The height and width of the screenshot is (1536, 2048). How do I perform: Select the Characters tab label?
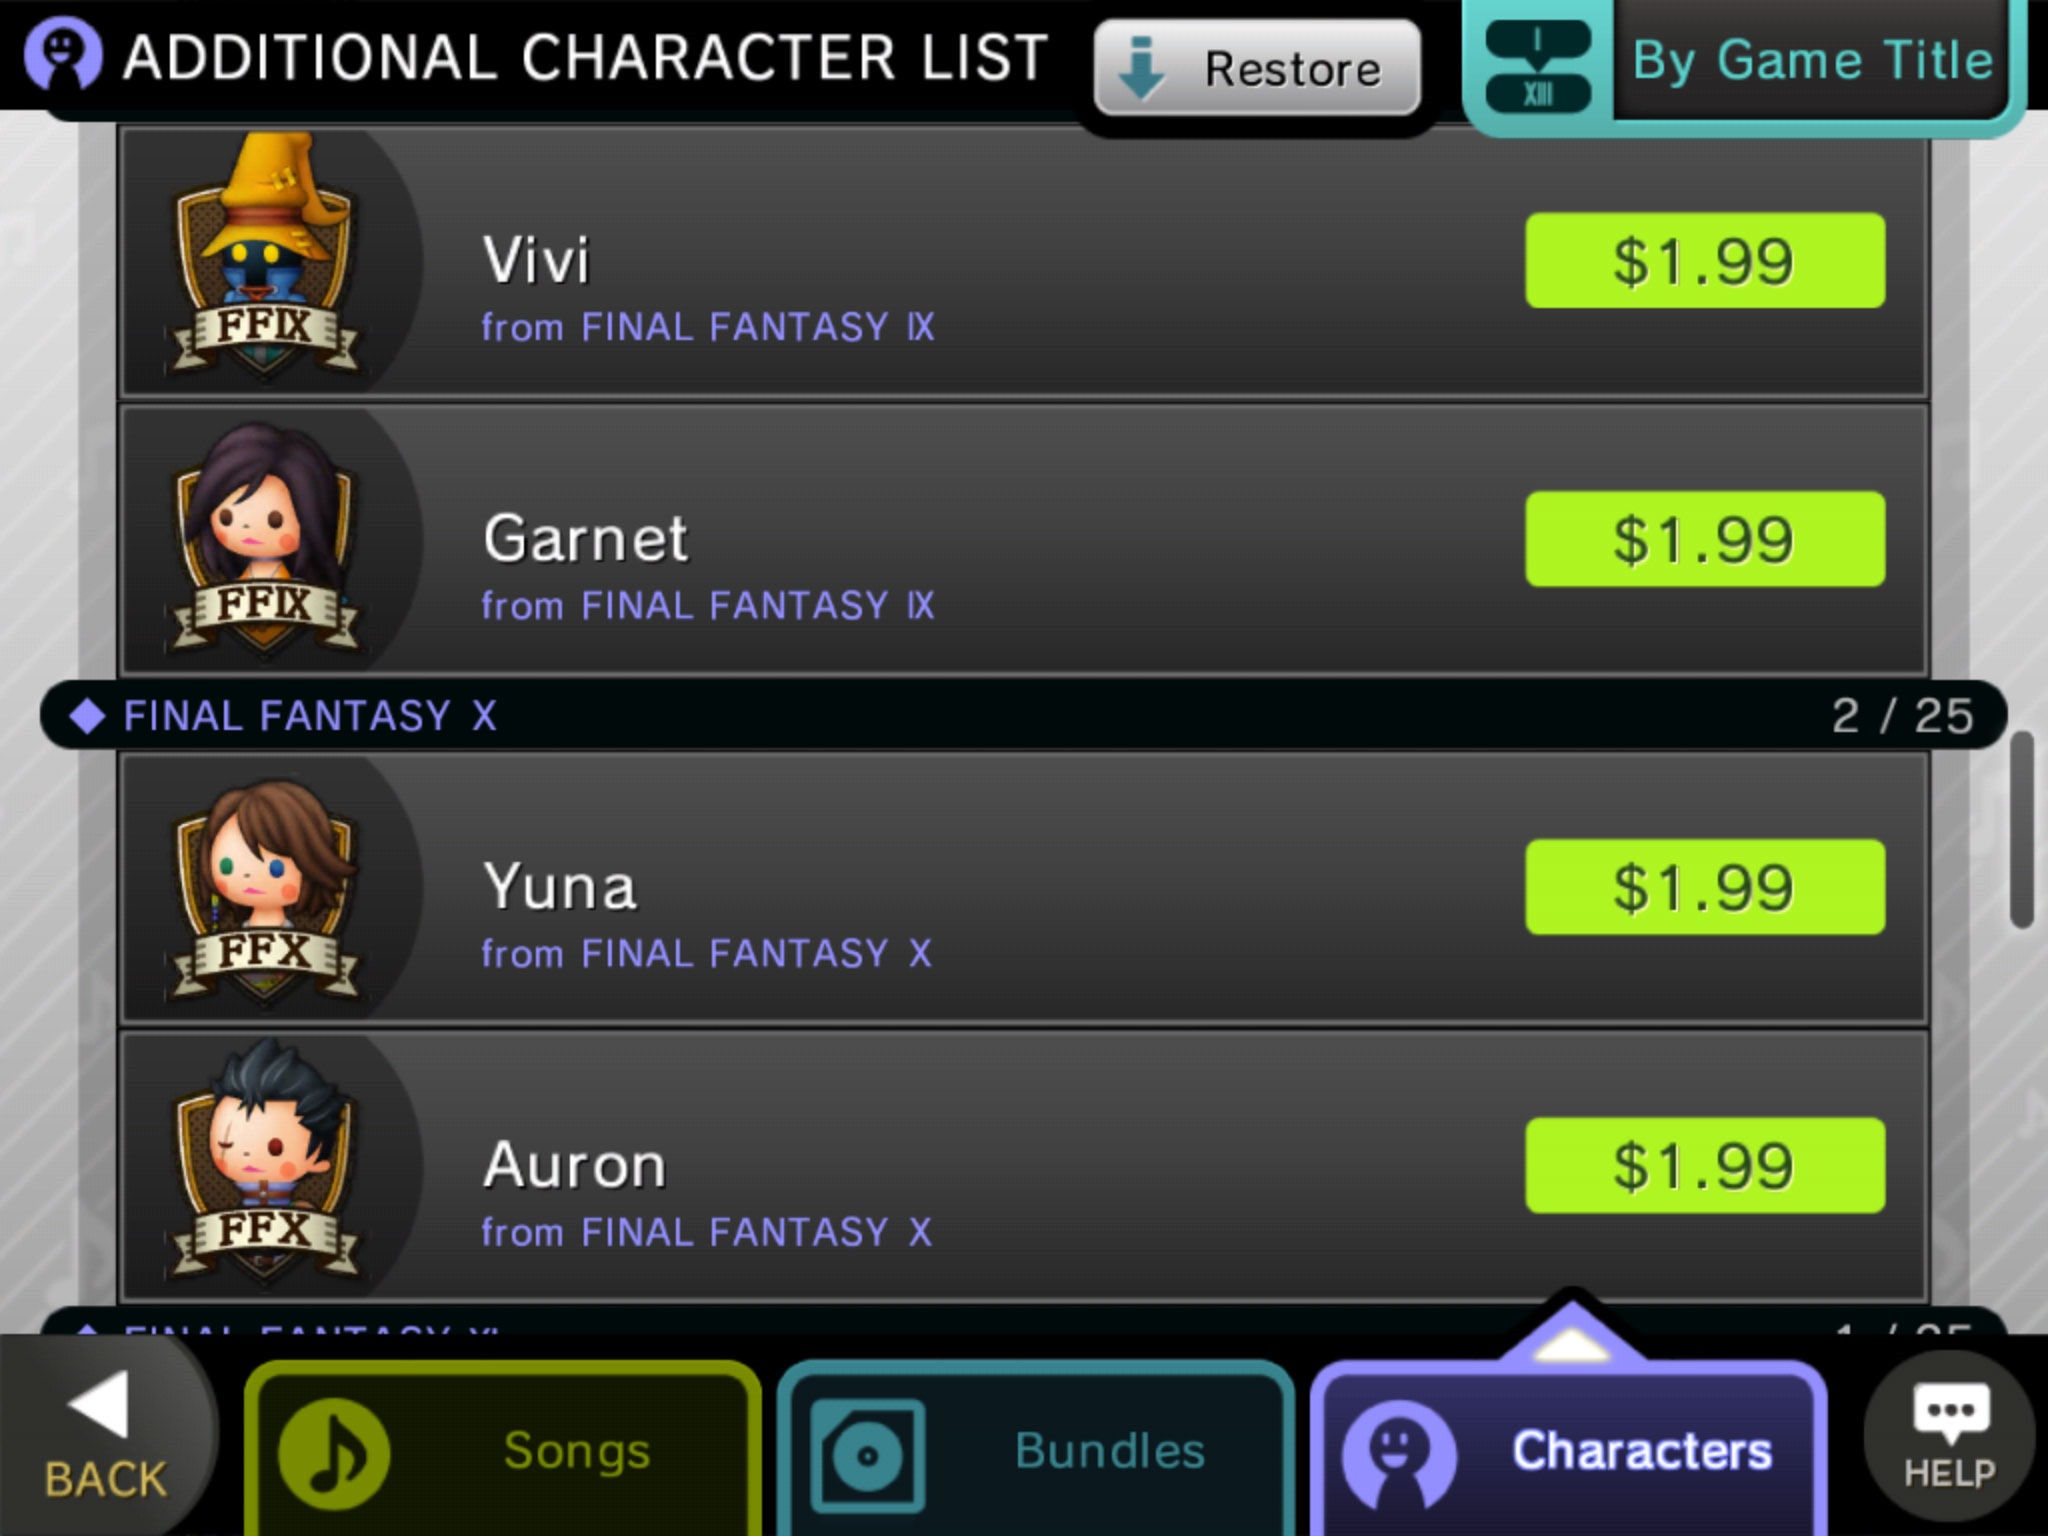tap(1641, 1450)
